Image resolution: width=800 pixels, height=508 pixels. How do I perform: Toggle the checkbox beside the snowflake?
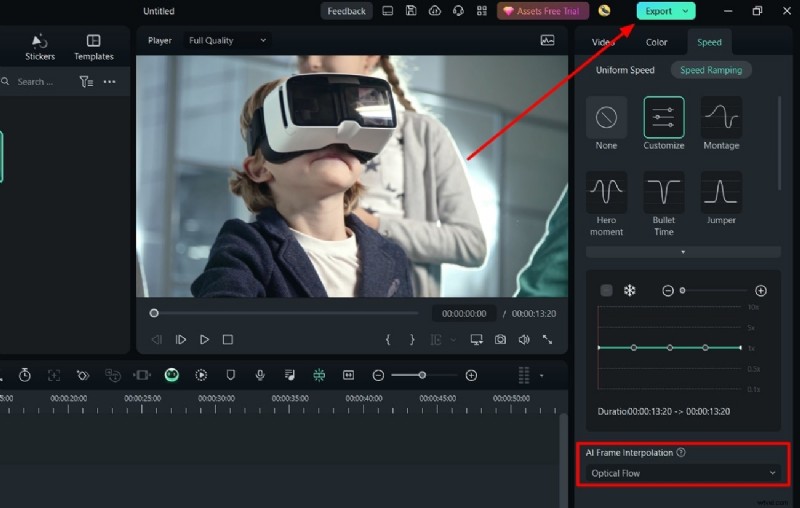606,291
